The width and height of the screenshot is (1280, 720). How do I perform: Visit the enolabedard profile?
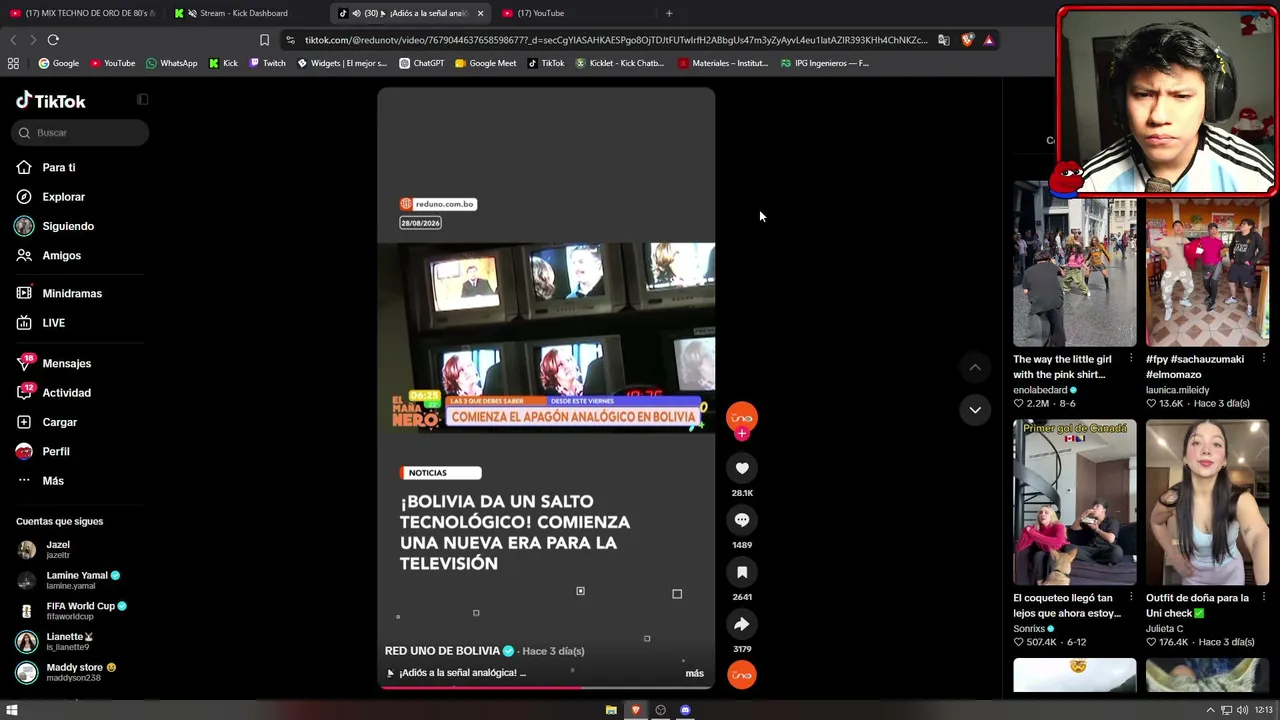click(x=1040, y=390)
